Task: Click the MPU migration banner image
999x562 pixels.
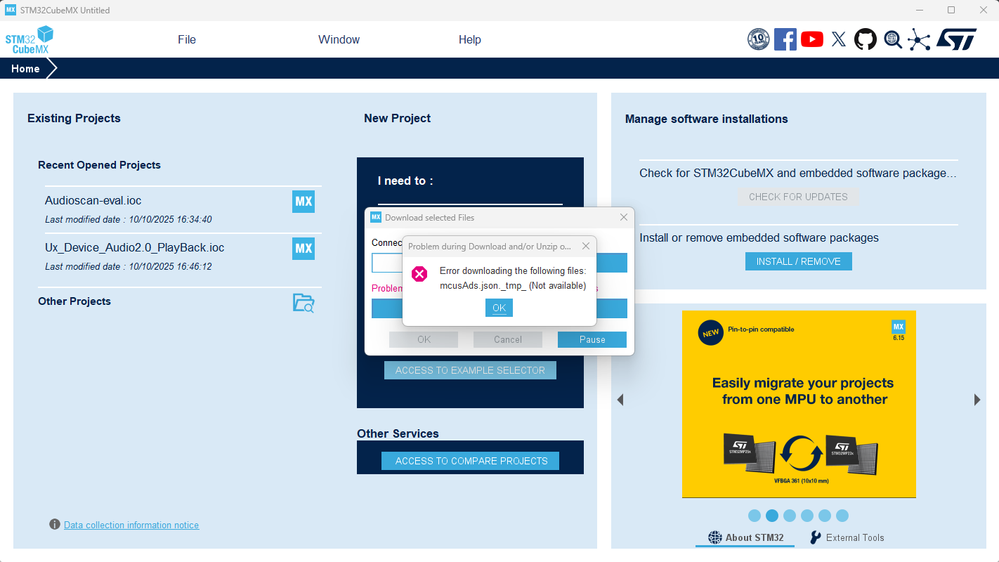Action: click(799, 404)
